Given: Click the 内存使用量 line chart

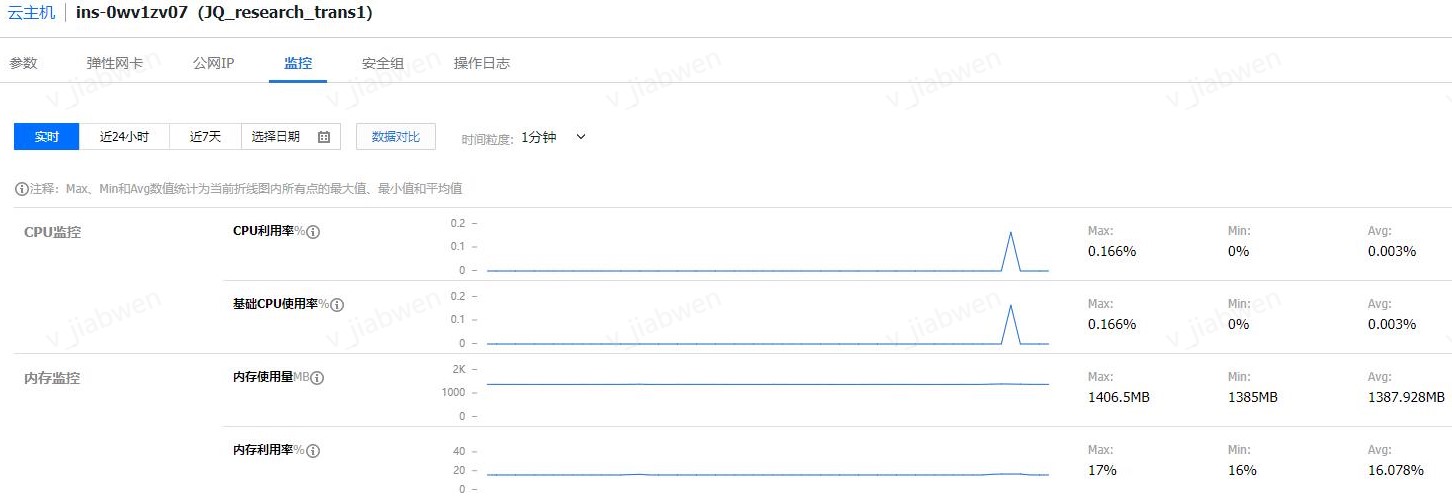Looking at the screenshot, I should tap(767, 384).
